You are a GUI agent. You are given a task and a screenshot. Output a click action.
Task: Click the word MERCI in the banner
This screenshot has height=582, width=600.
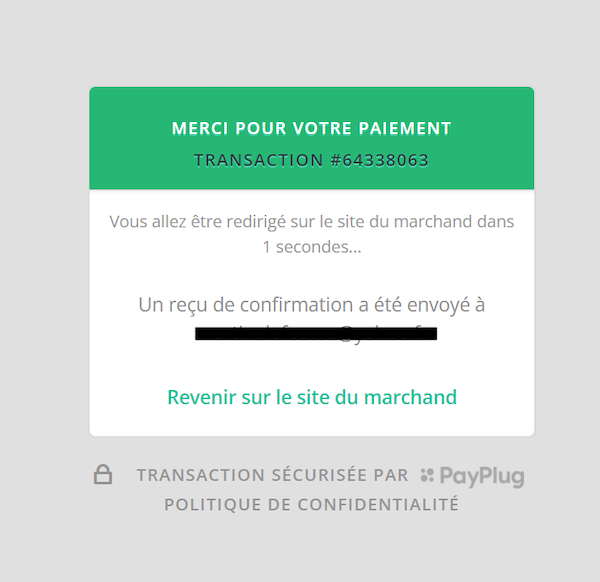[200, 128]
